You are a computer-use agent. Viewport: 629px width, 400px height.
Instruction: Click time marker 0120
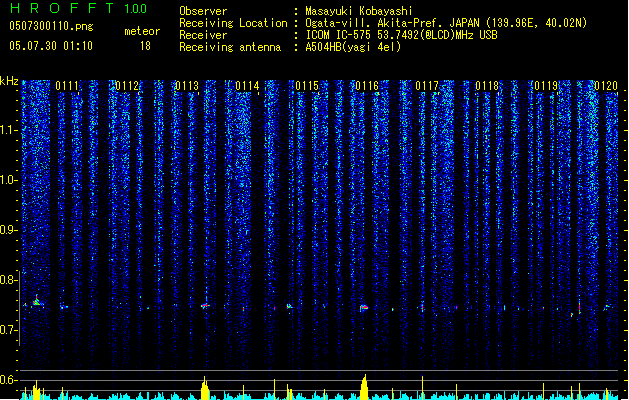606,86
